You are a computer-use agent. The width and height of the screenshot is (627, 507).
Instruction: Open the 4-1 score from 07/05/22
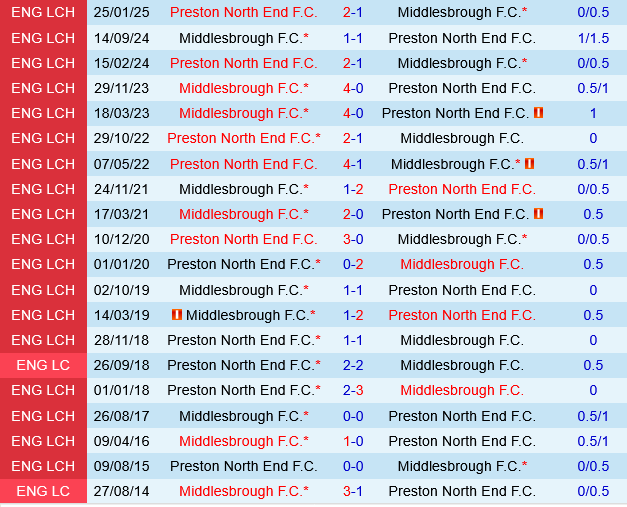[353, 164]
